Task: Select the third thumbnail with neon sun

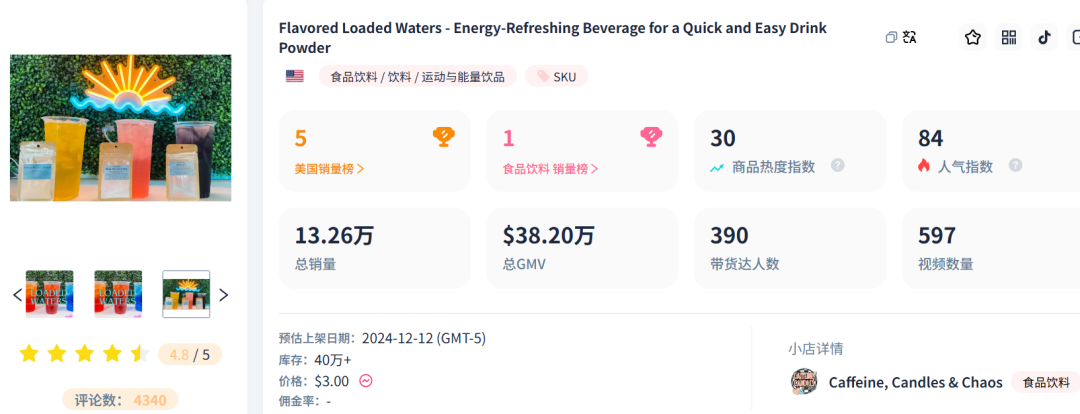Action: click(186, 294)
